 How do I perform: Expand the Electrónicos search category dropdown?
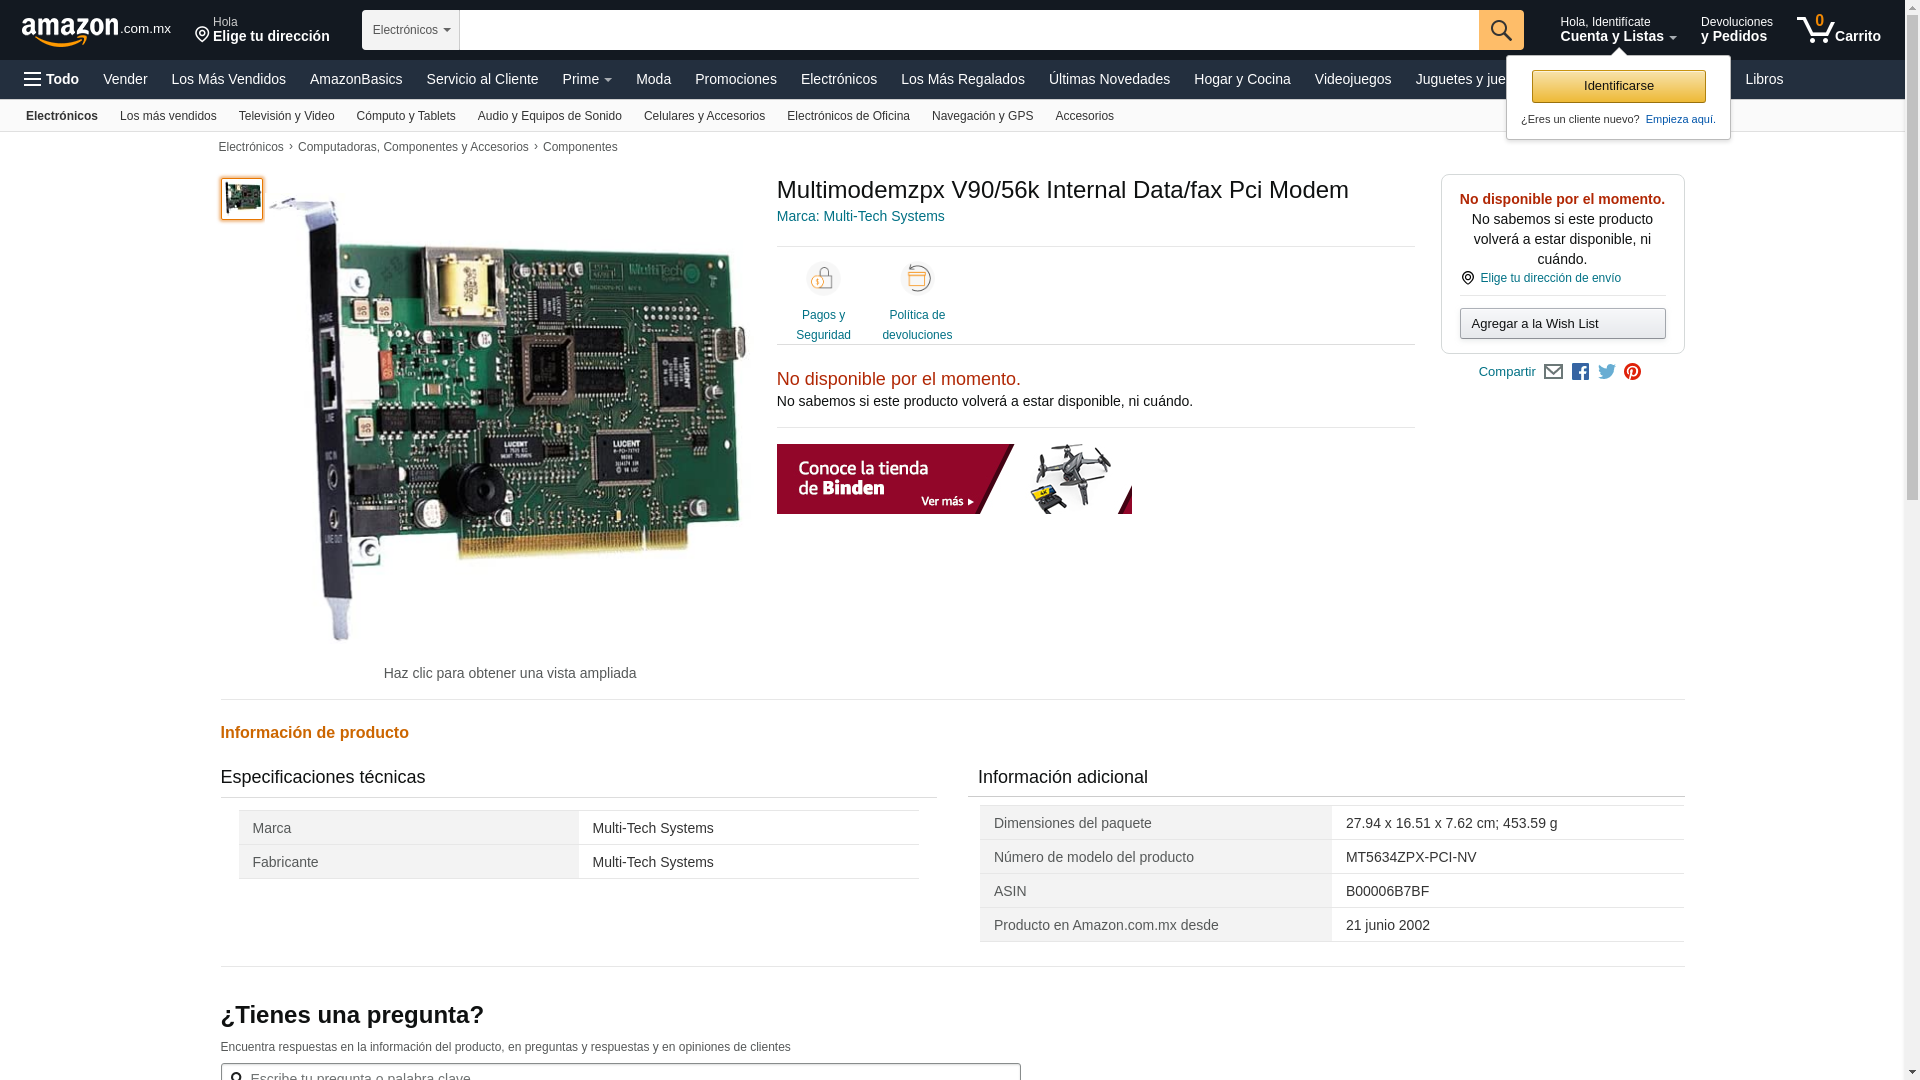coord(411,30)
